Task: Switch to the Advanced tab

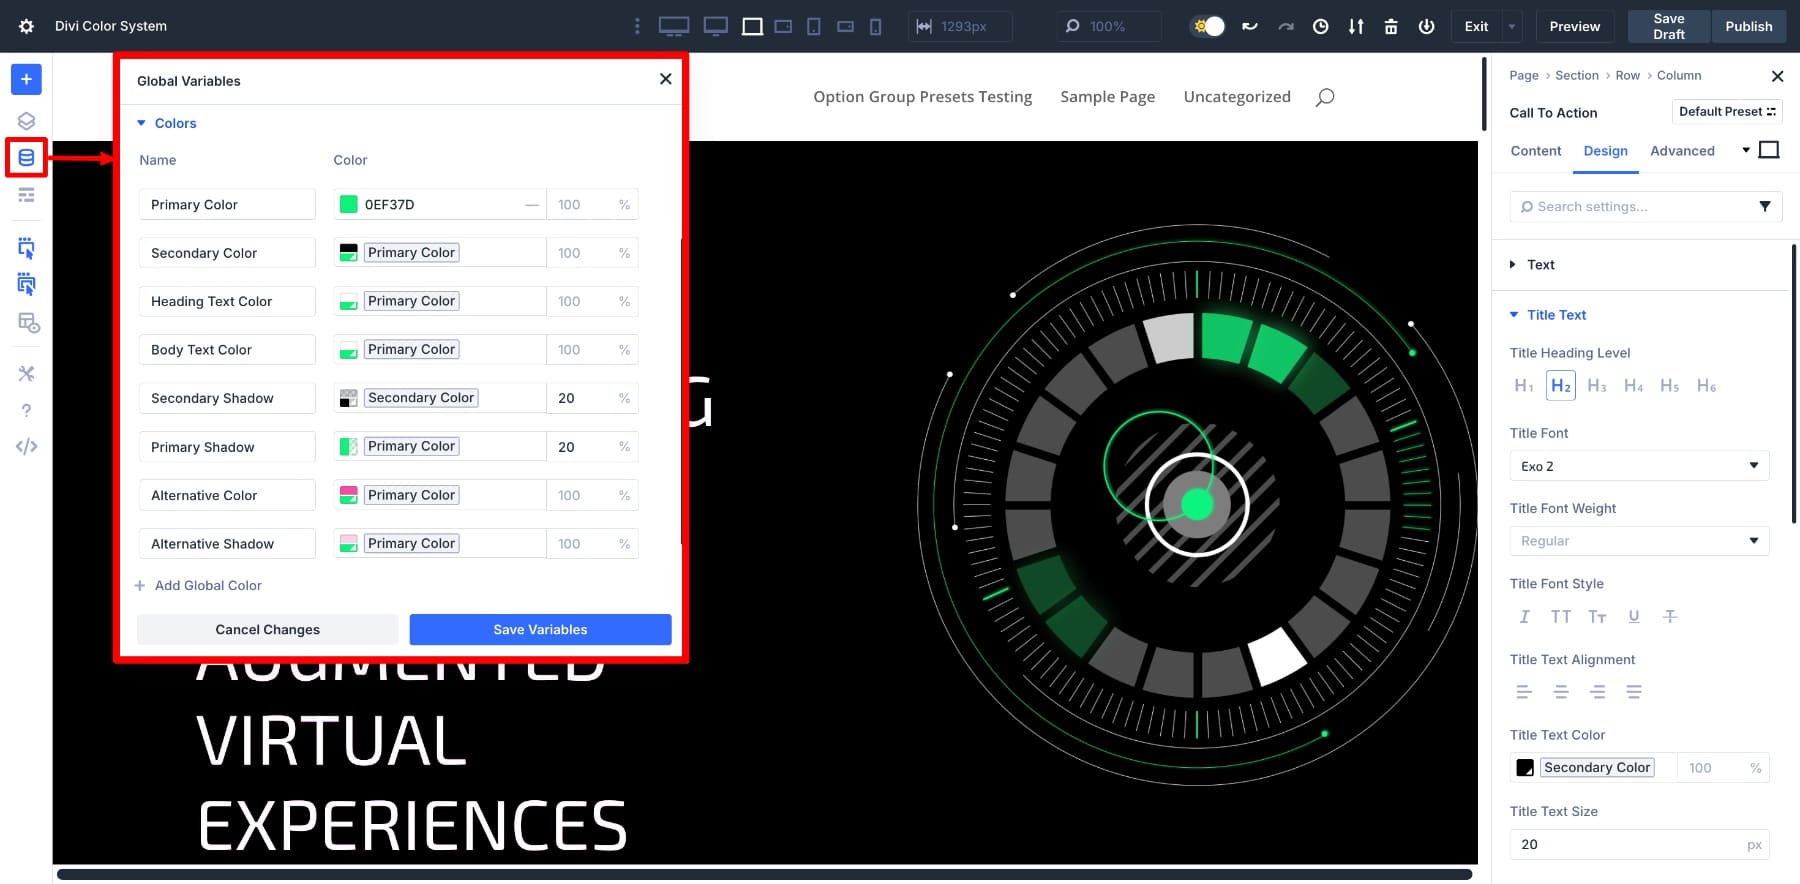Action: point(1681,151)
